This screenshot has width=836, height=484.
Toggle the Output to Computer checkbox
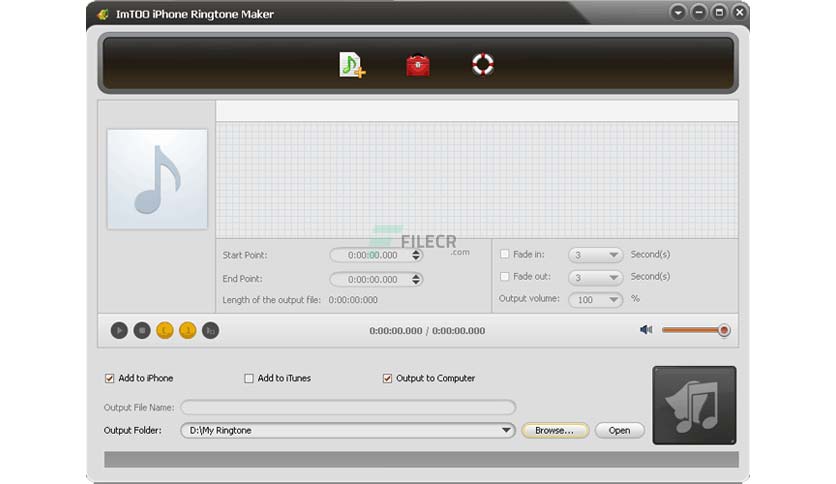387,378
